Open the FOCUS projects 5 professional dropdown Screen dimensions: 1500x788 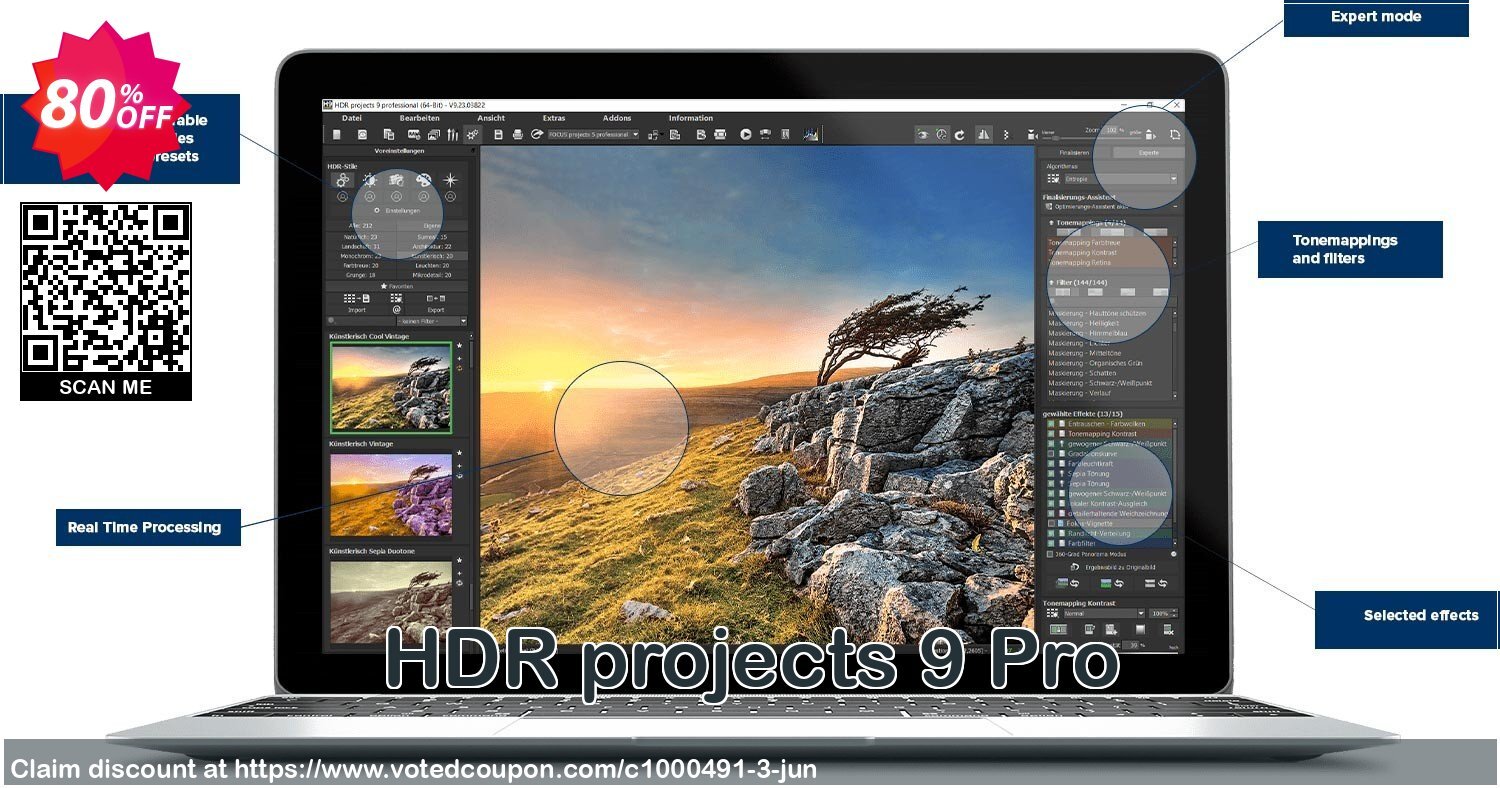pos(593,134)
